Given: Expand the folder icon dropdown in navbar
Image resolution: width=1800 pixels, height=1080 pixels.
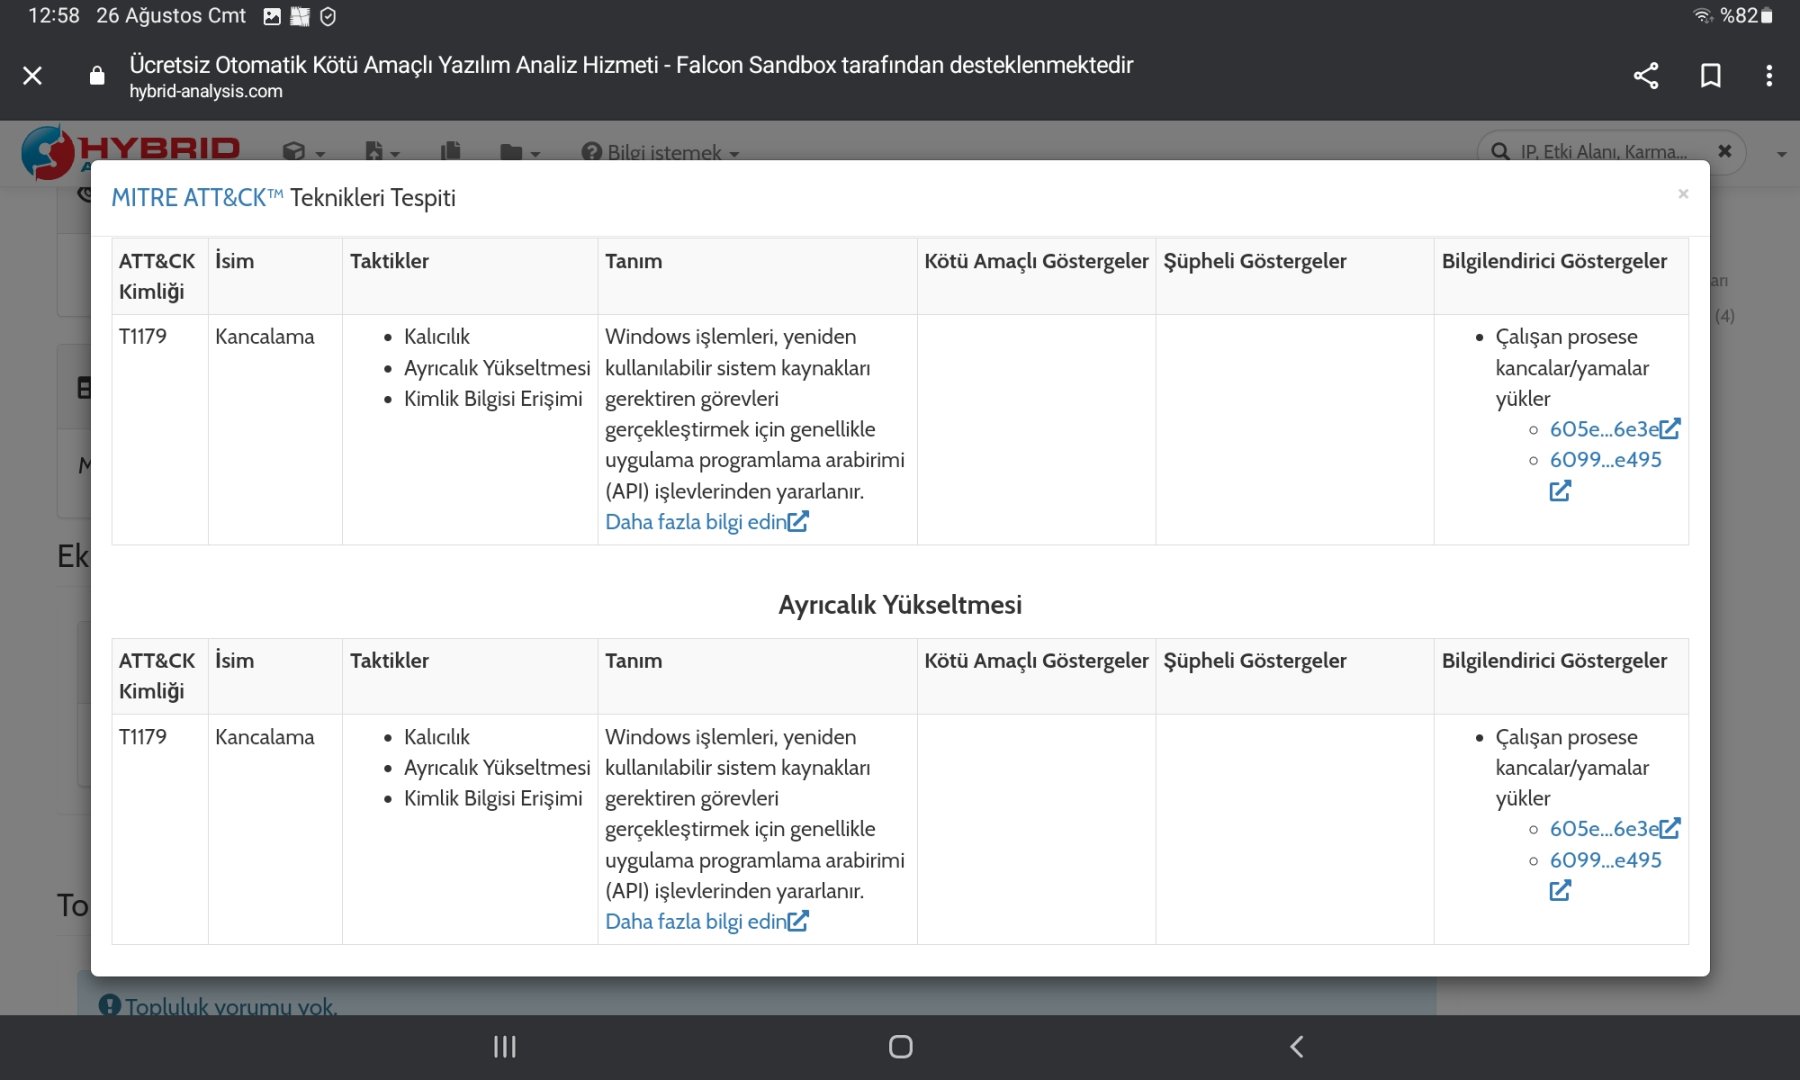Looking at the screenshot, I should pos(519,152).
